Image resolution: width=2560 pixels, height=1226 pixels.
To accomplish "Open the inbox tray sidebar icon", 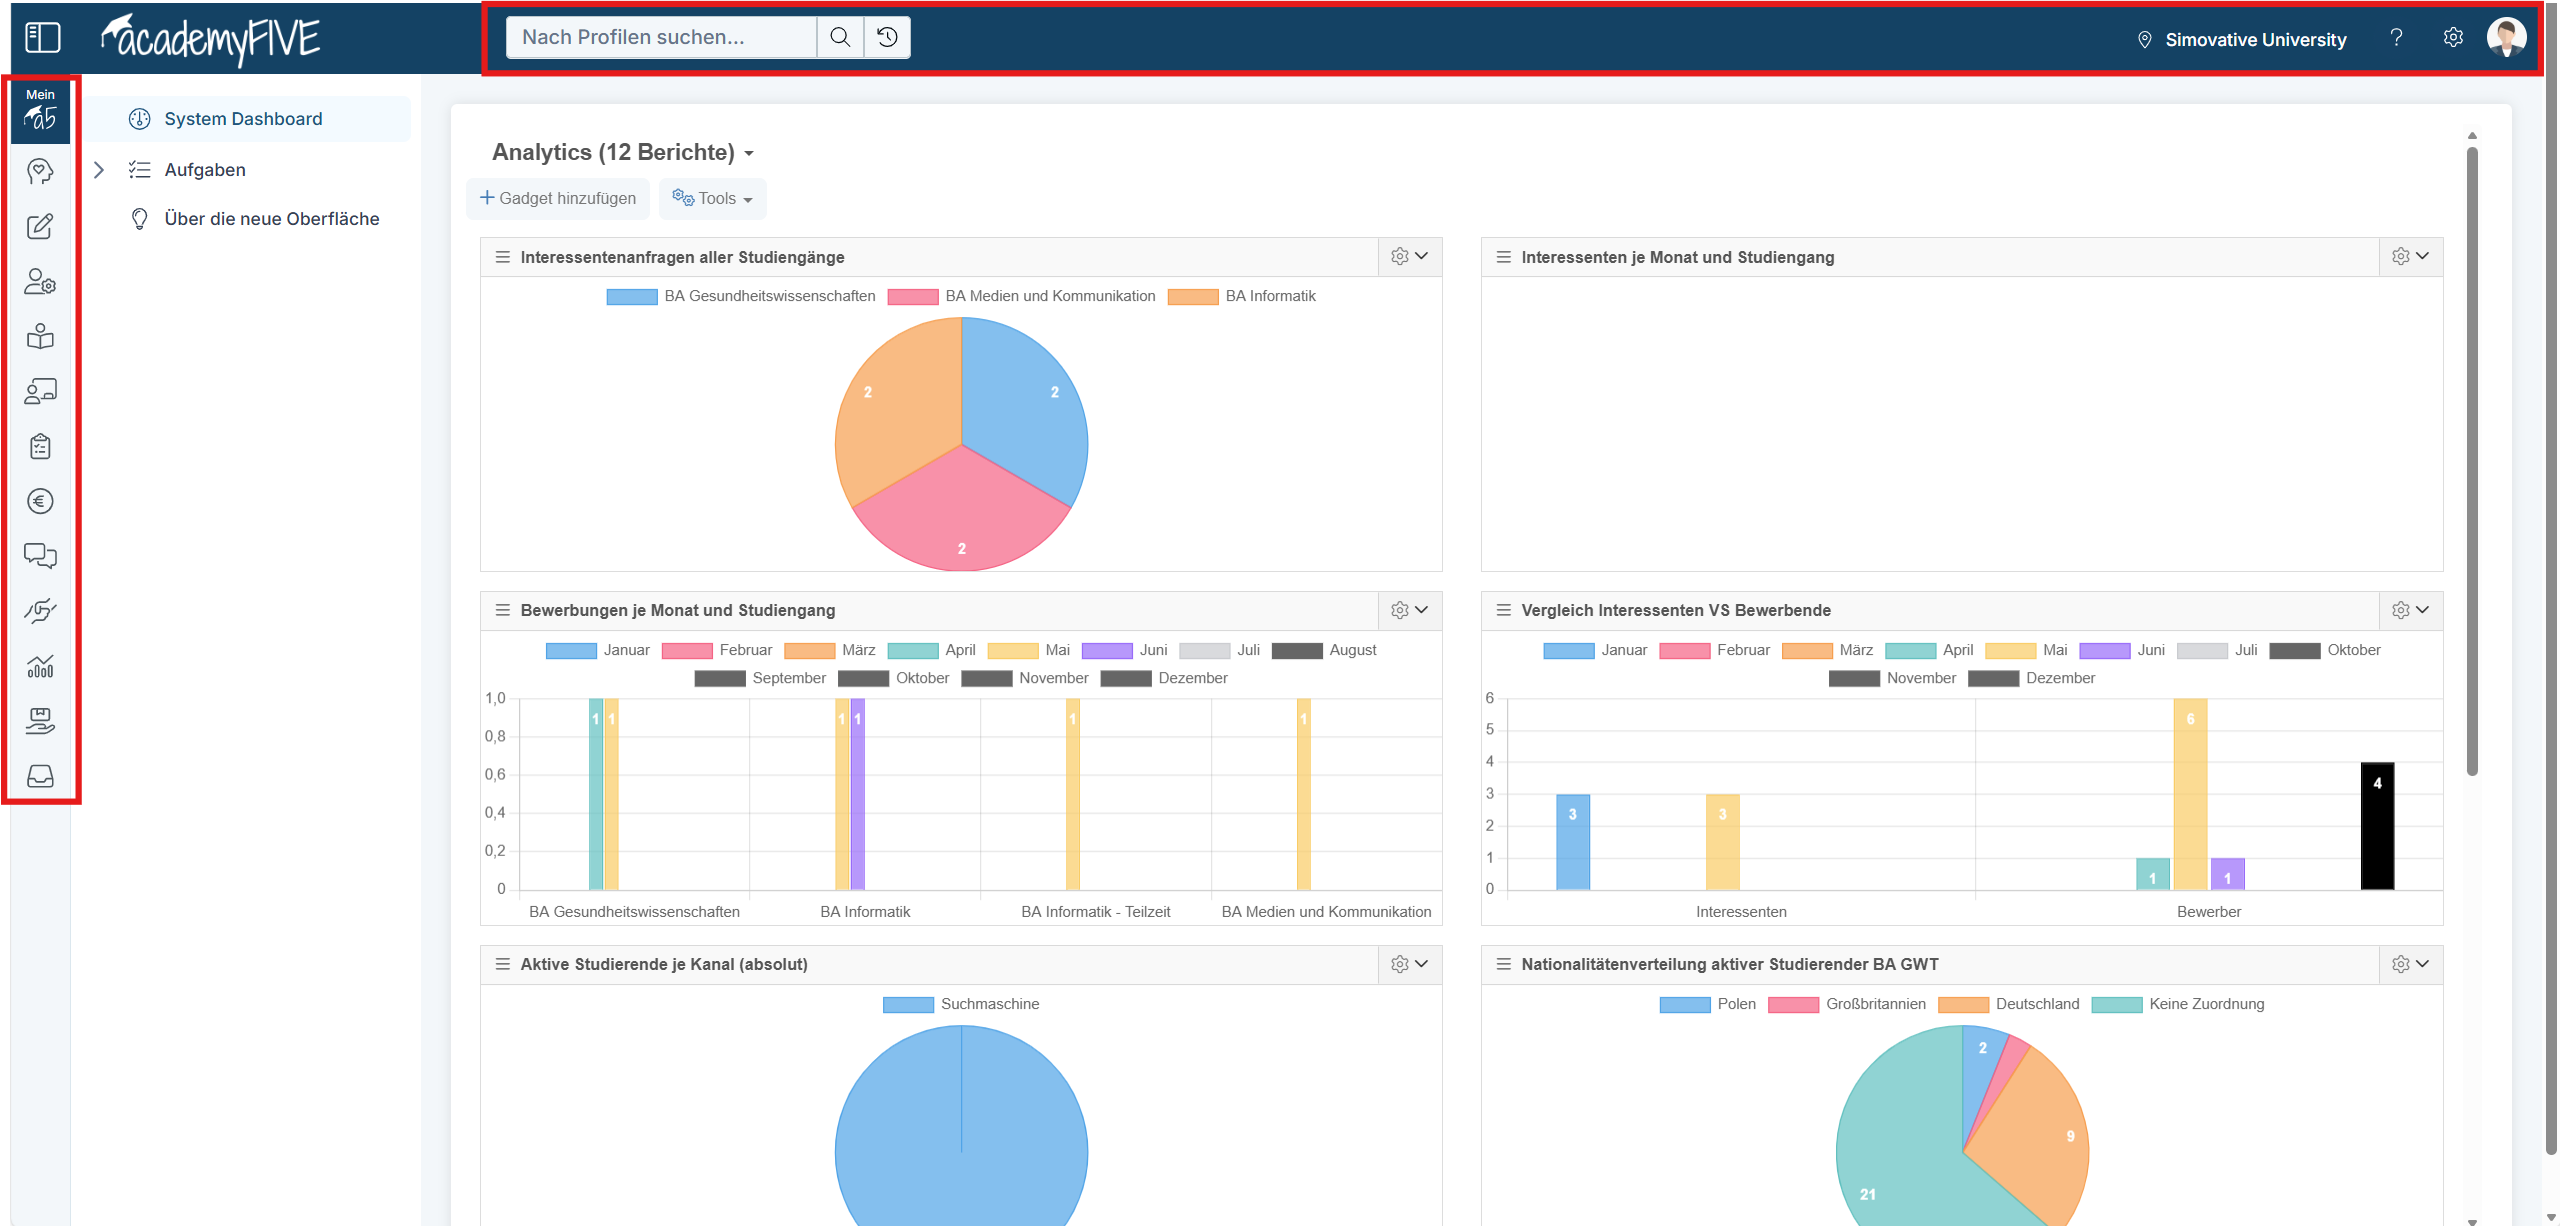I will pyautogui.click(x=40, y=776).
